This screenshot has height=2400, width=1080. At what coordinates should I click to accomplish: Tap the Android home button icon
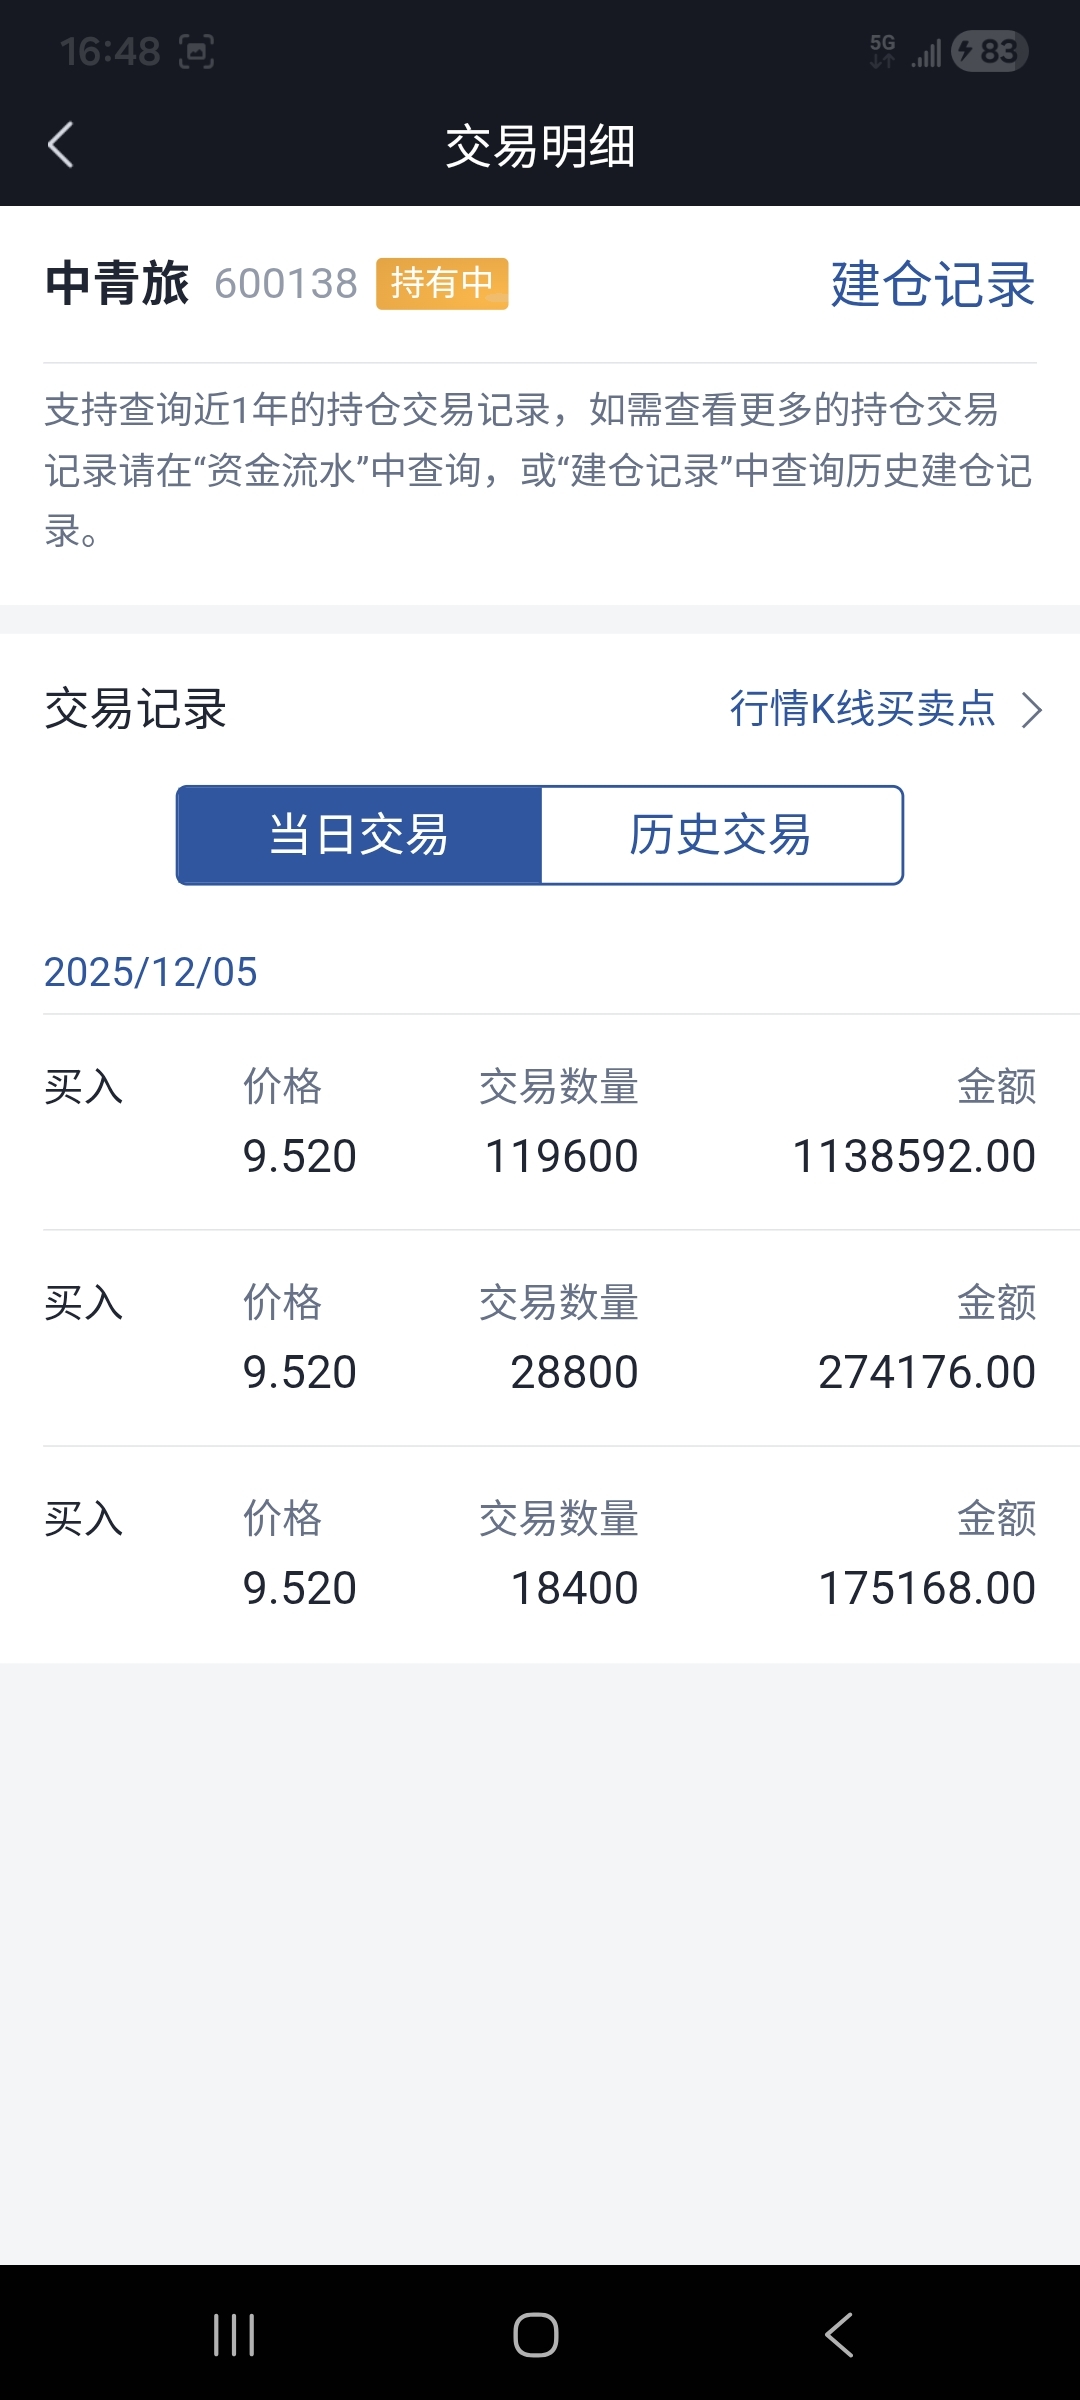(x=536, y=2335)
